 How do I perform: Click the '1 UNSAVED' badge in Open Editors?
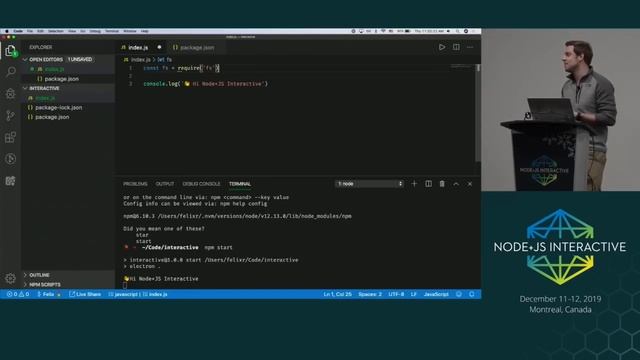pos(80,60)
